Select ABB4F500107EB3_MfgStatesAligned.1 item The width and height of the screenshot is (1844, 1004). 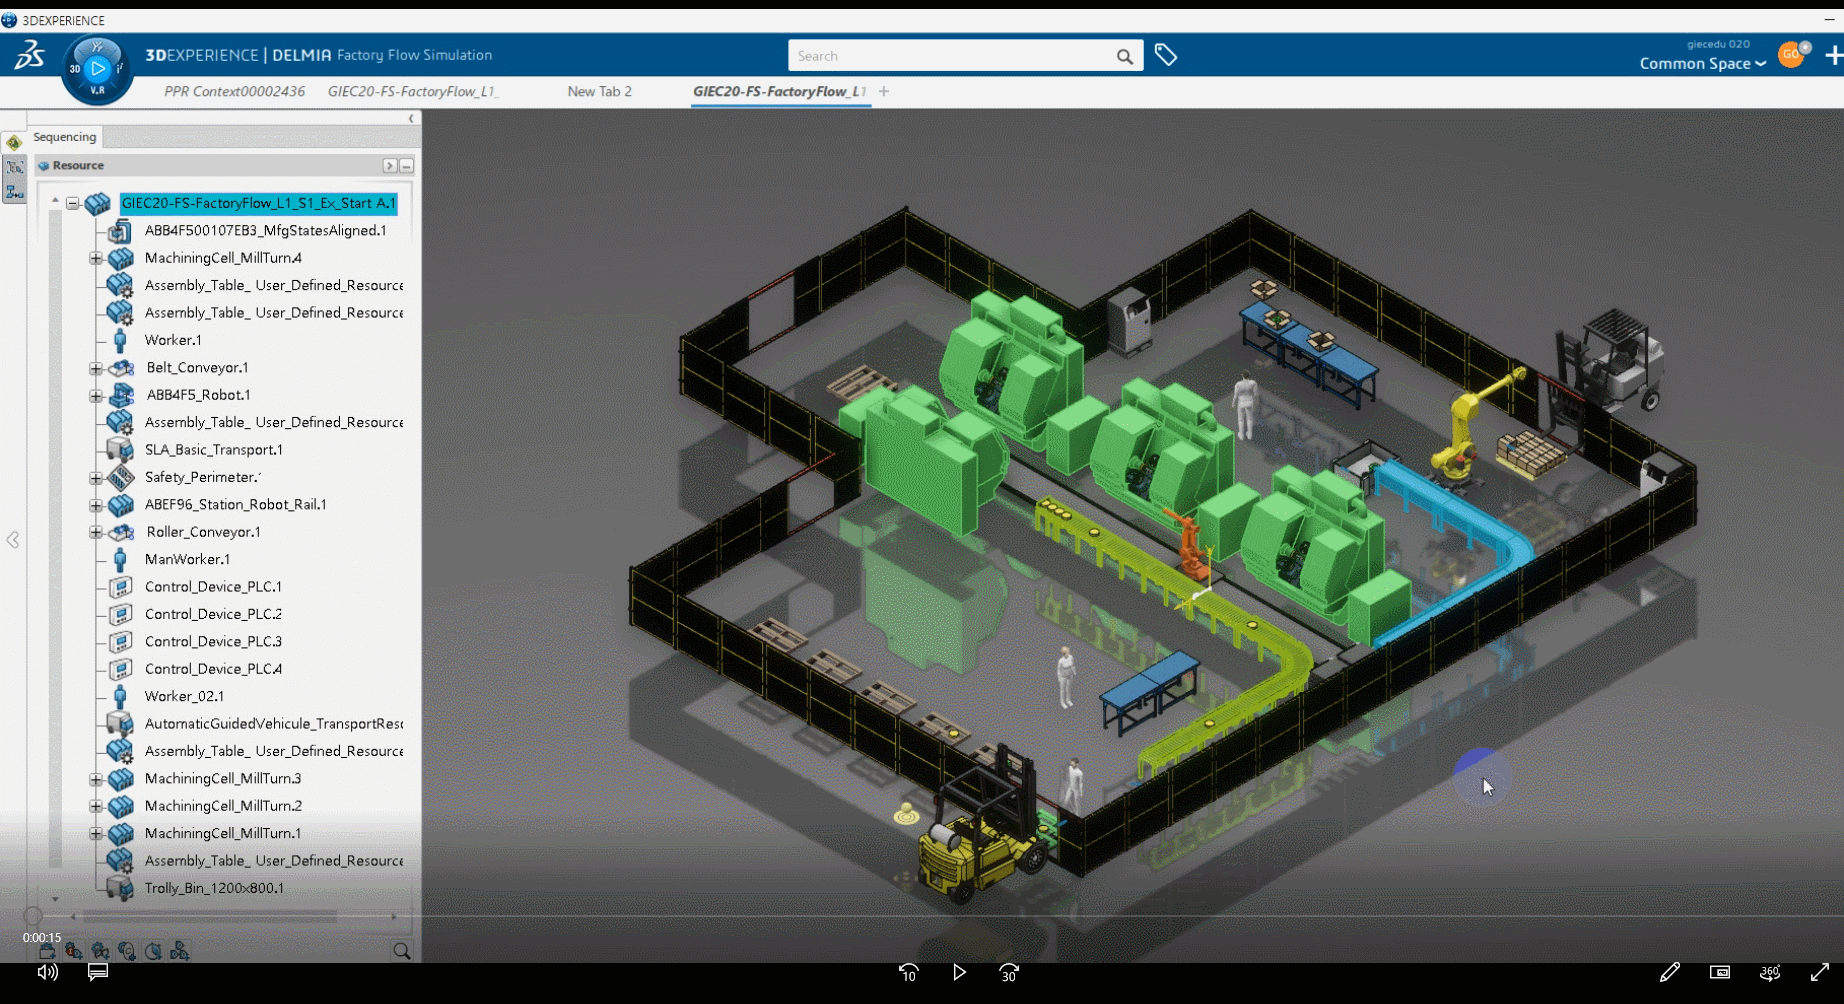click(x=265, y=231)
